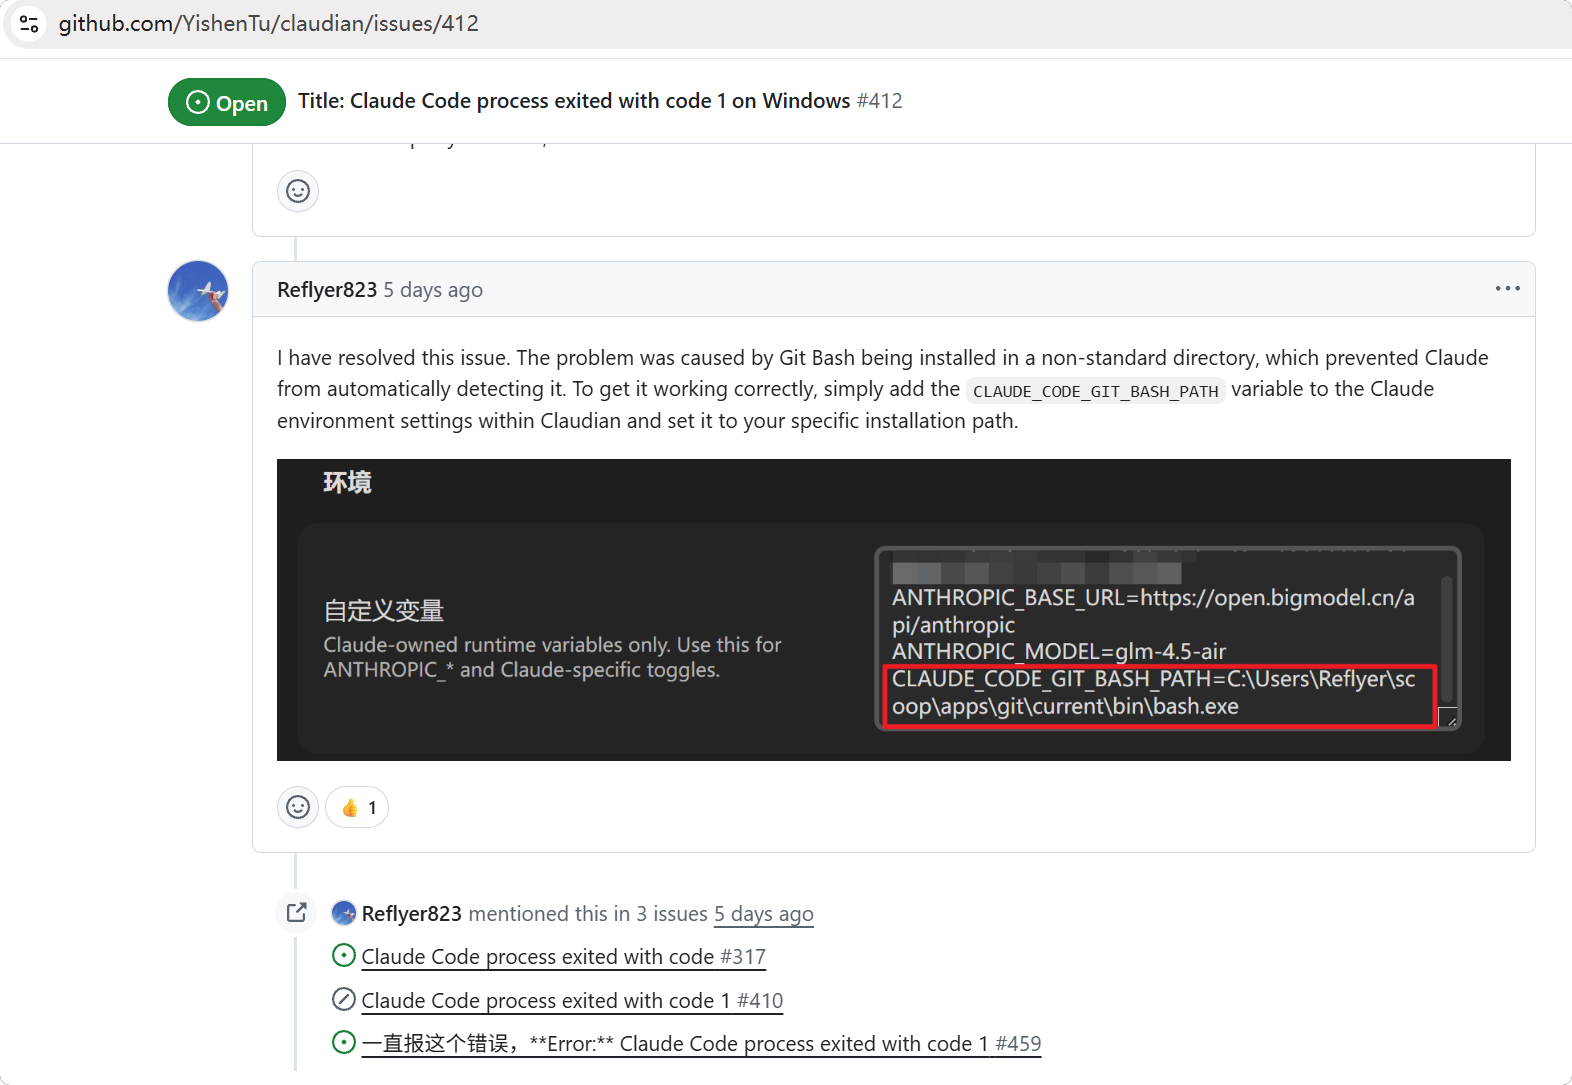1572x1085 pixels.
Task: Click the small Reflyer823 avatar in timeline
Action: 344,913
